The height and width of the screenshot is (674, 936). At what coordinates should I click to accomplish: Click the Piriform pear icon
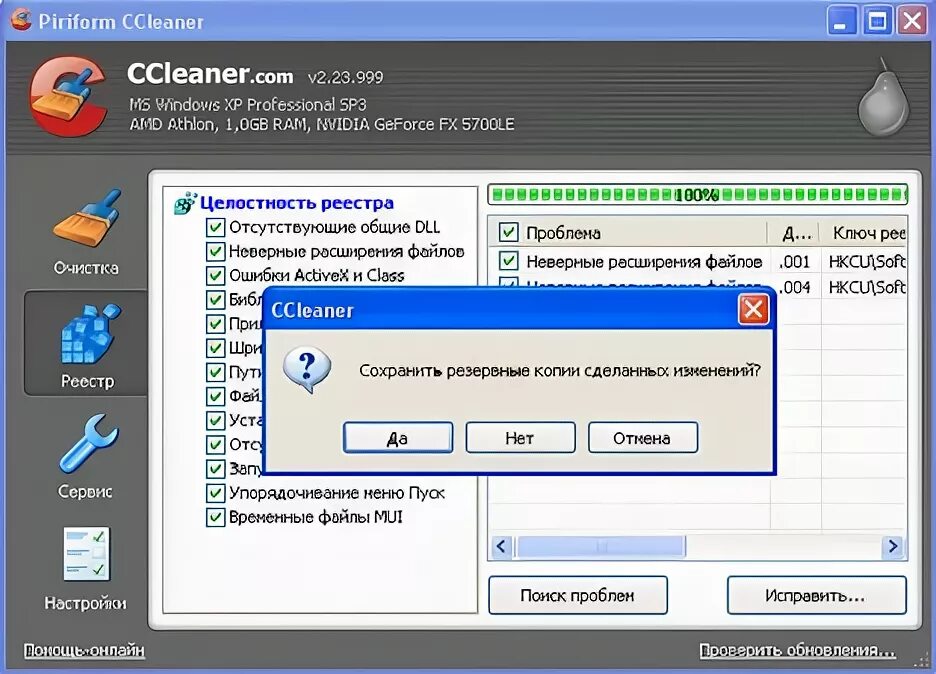click(884, 97)
